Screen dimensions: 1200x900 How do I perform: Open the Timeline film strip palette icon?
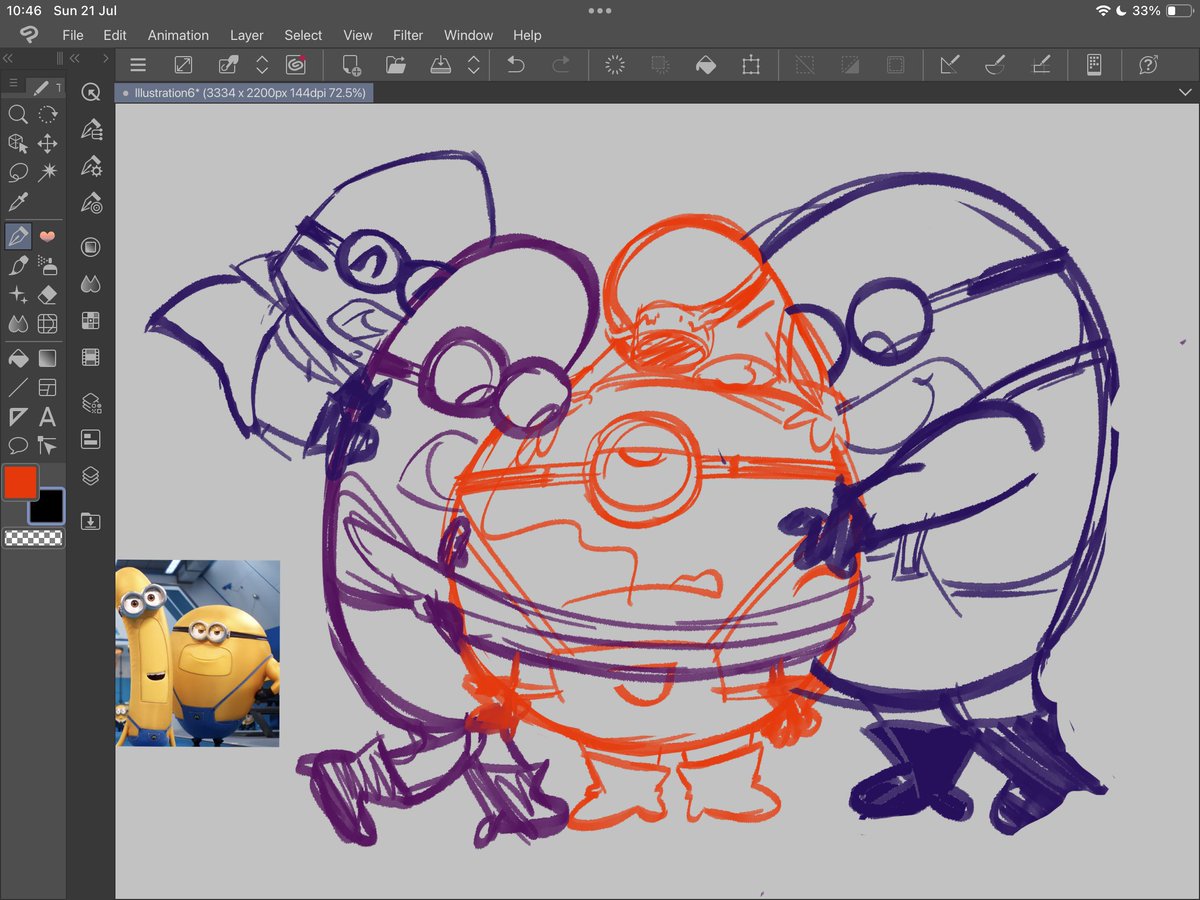91,357
